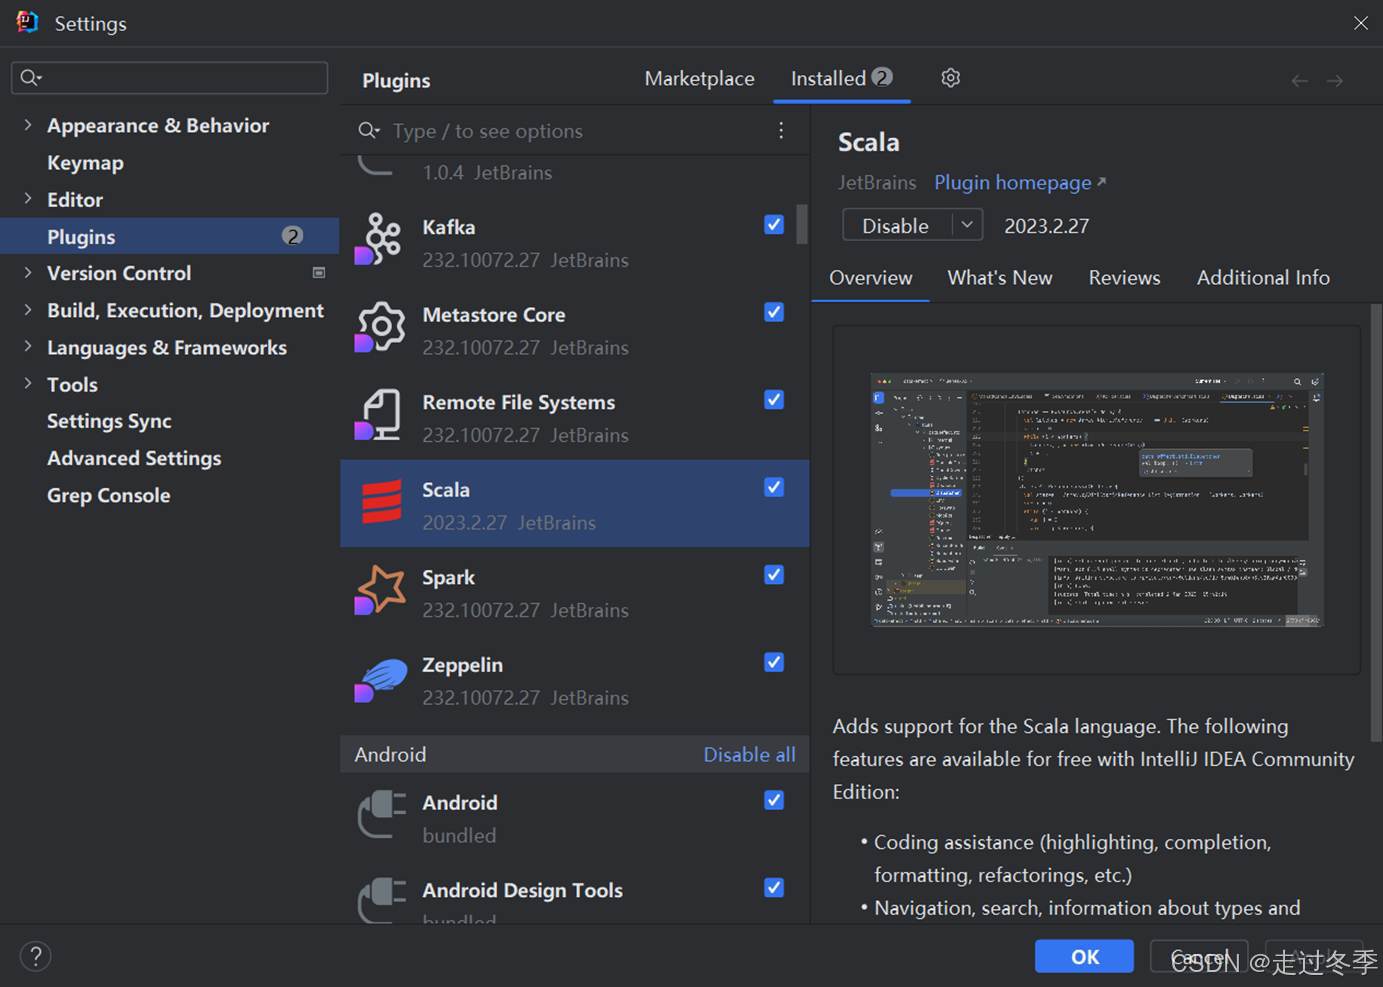Expand Build, Execution, Deployment section
Viewport: 1383px width, 987px height.
tap(28, 310)
